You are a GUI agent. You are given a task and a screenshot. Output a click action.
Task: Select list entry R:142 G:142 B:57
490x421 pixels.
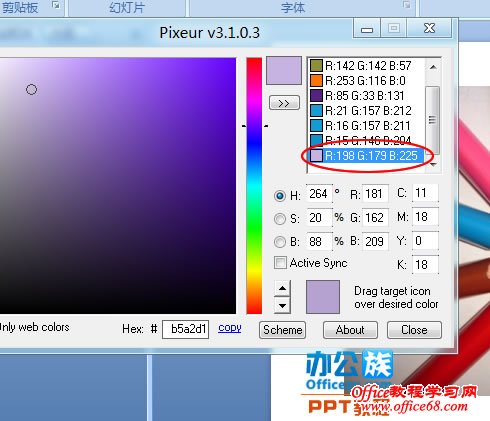pos(366,66)
